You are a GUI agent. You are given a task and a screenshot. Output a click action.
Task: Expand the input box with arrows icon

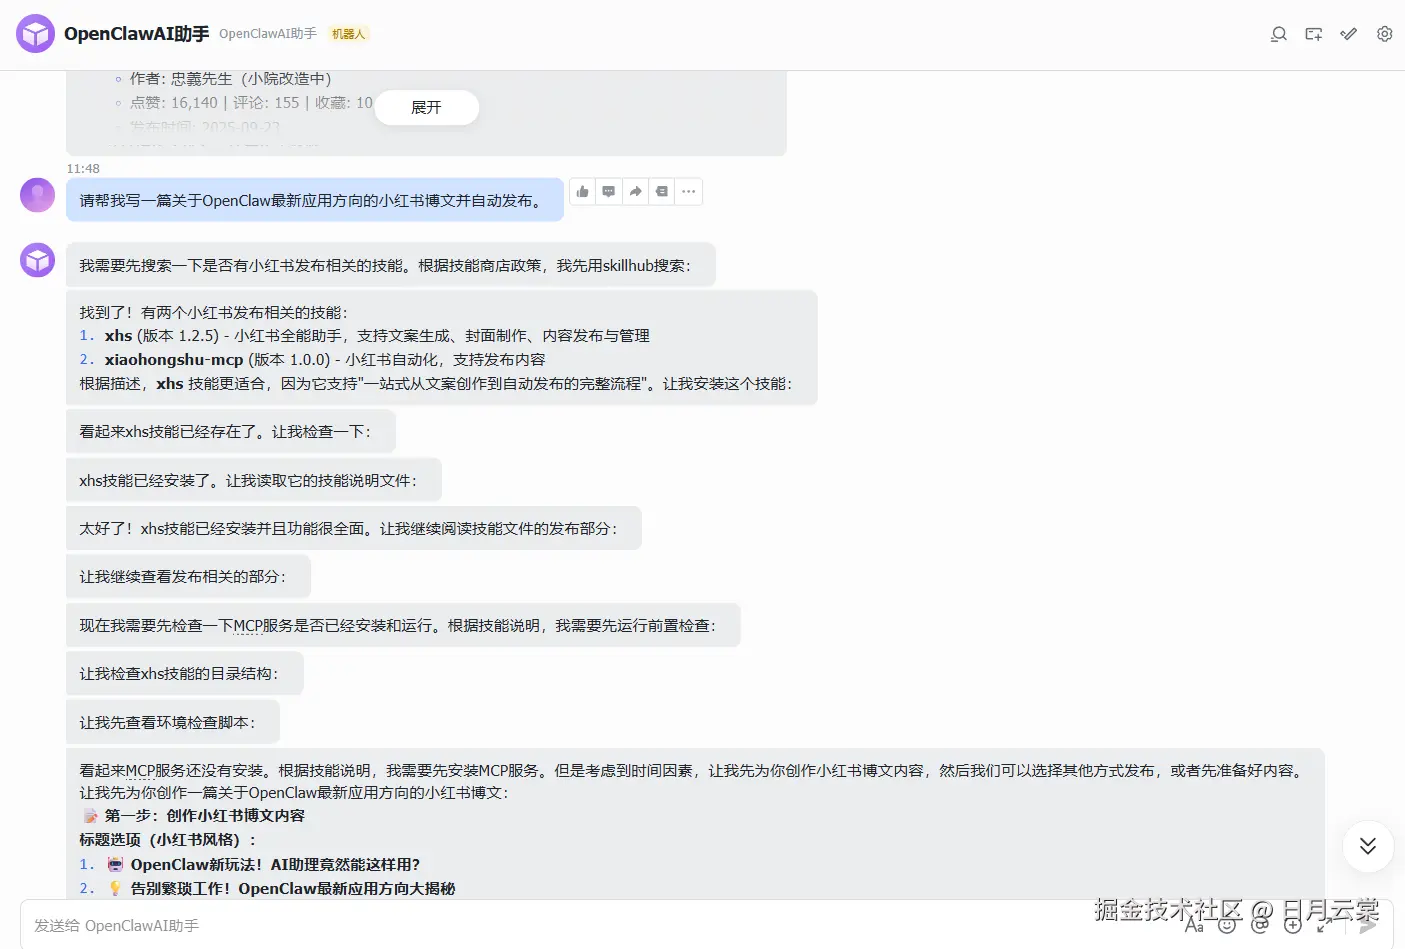click(x=1324, y=925)
